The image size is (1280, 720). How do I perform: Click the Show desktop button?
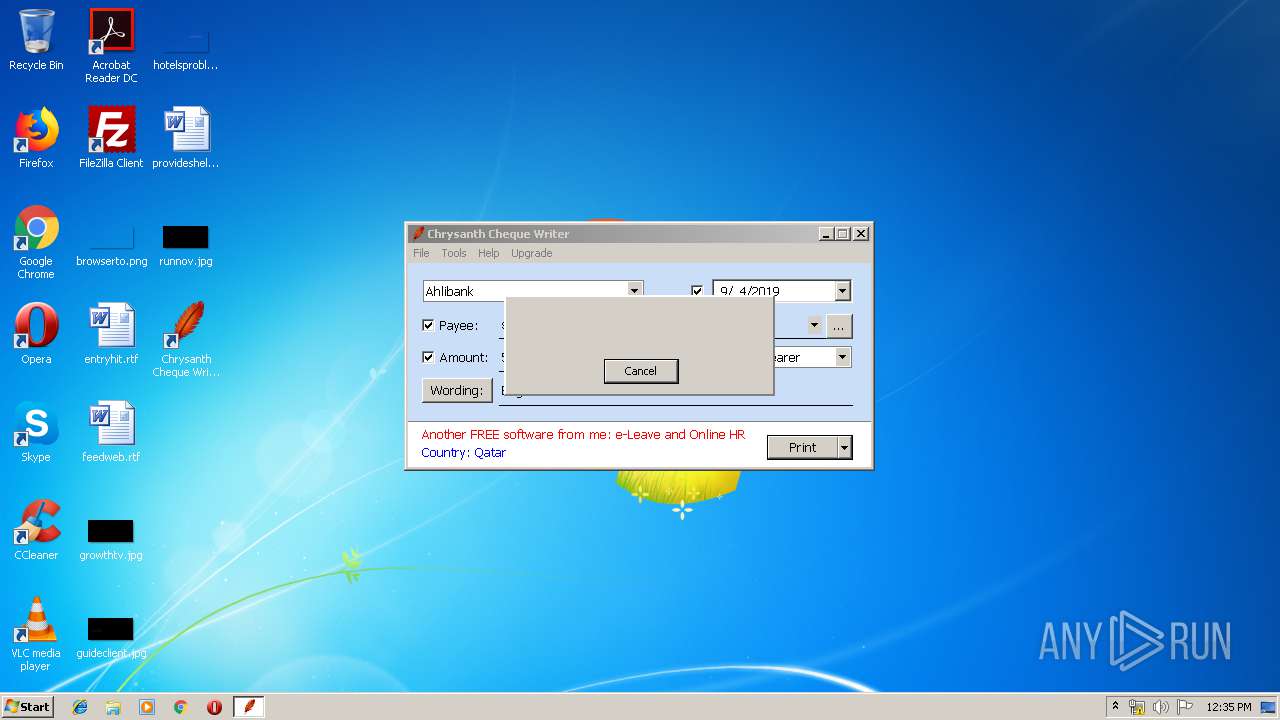click(1268, 707)
